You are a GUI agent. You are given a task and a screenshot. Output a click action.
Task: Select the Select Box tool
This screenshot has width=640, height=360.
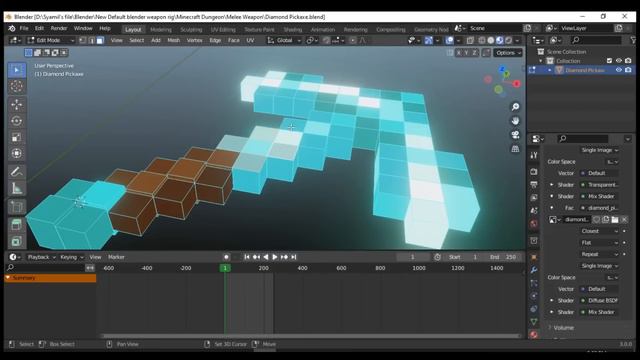17,70
